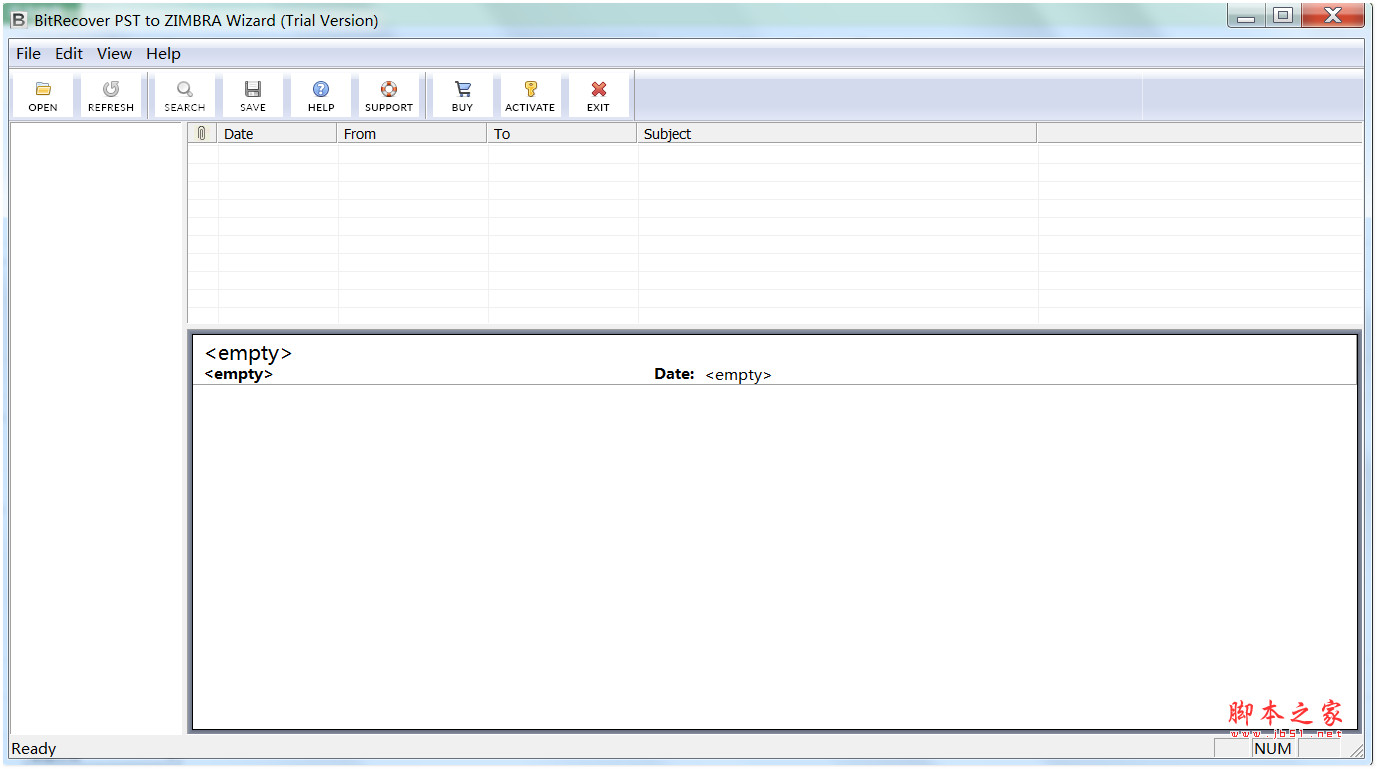This screenshot has height=769, width=1377.
Task: Expand the View menu
Action: [x=114, y=54]
